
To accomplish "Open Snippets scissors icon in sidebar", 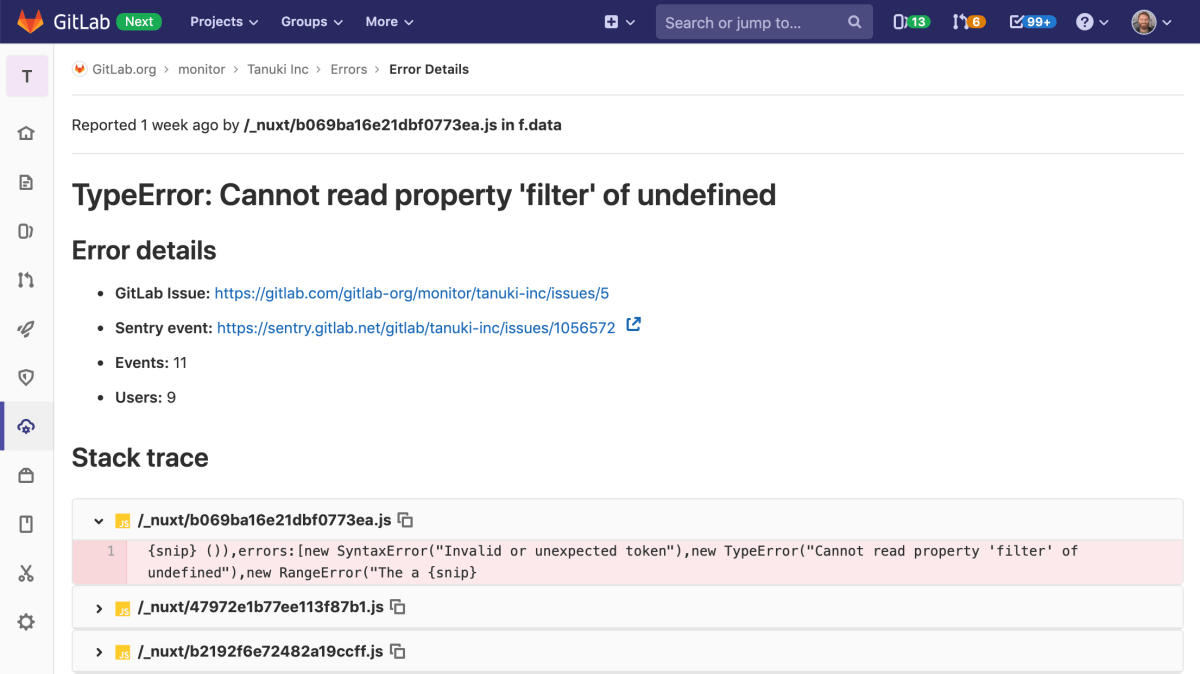I will coord(27,573).
